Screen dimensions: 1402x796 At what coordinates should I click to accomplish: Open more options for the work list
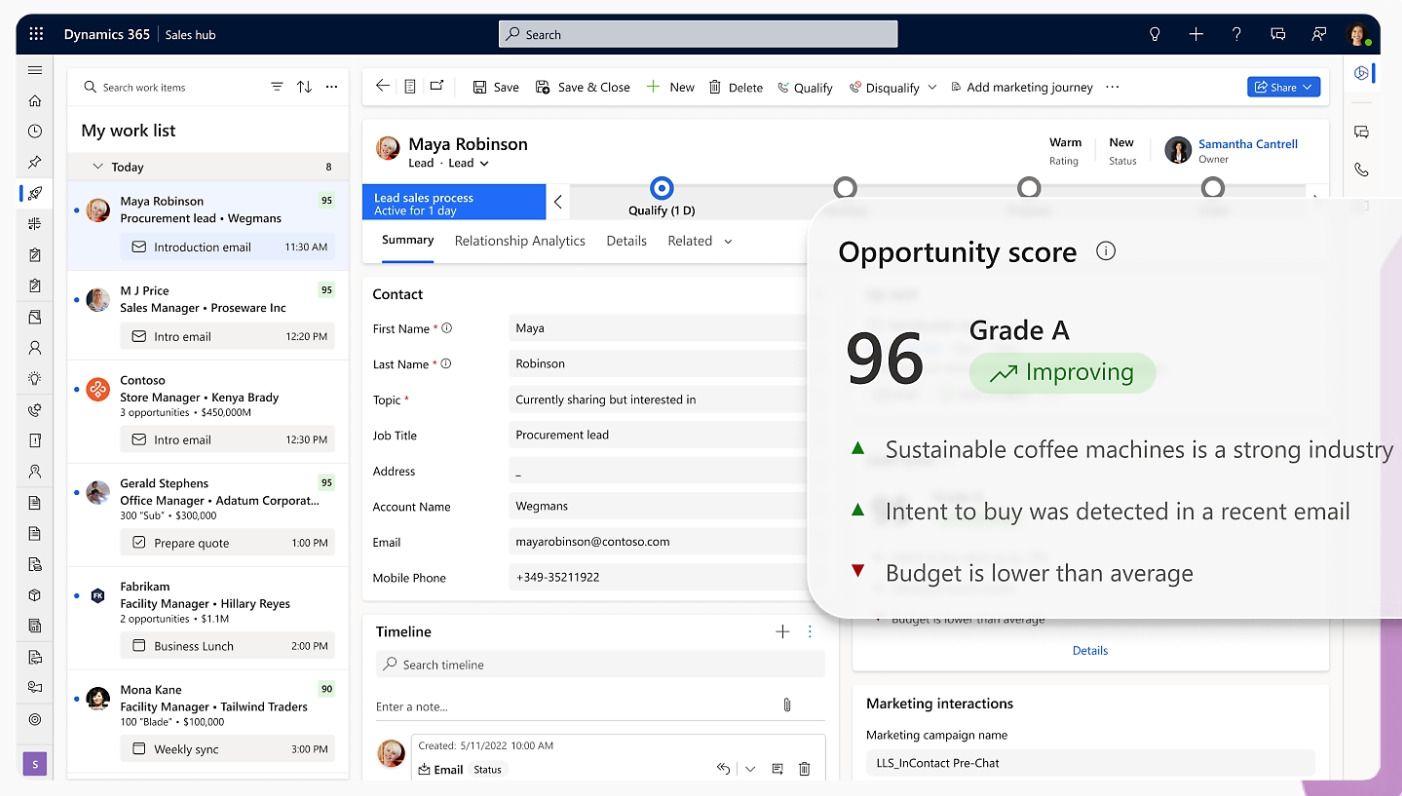click(331, 87)
